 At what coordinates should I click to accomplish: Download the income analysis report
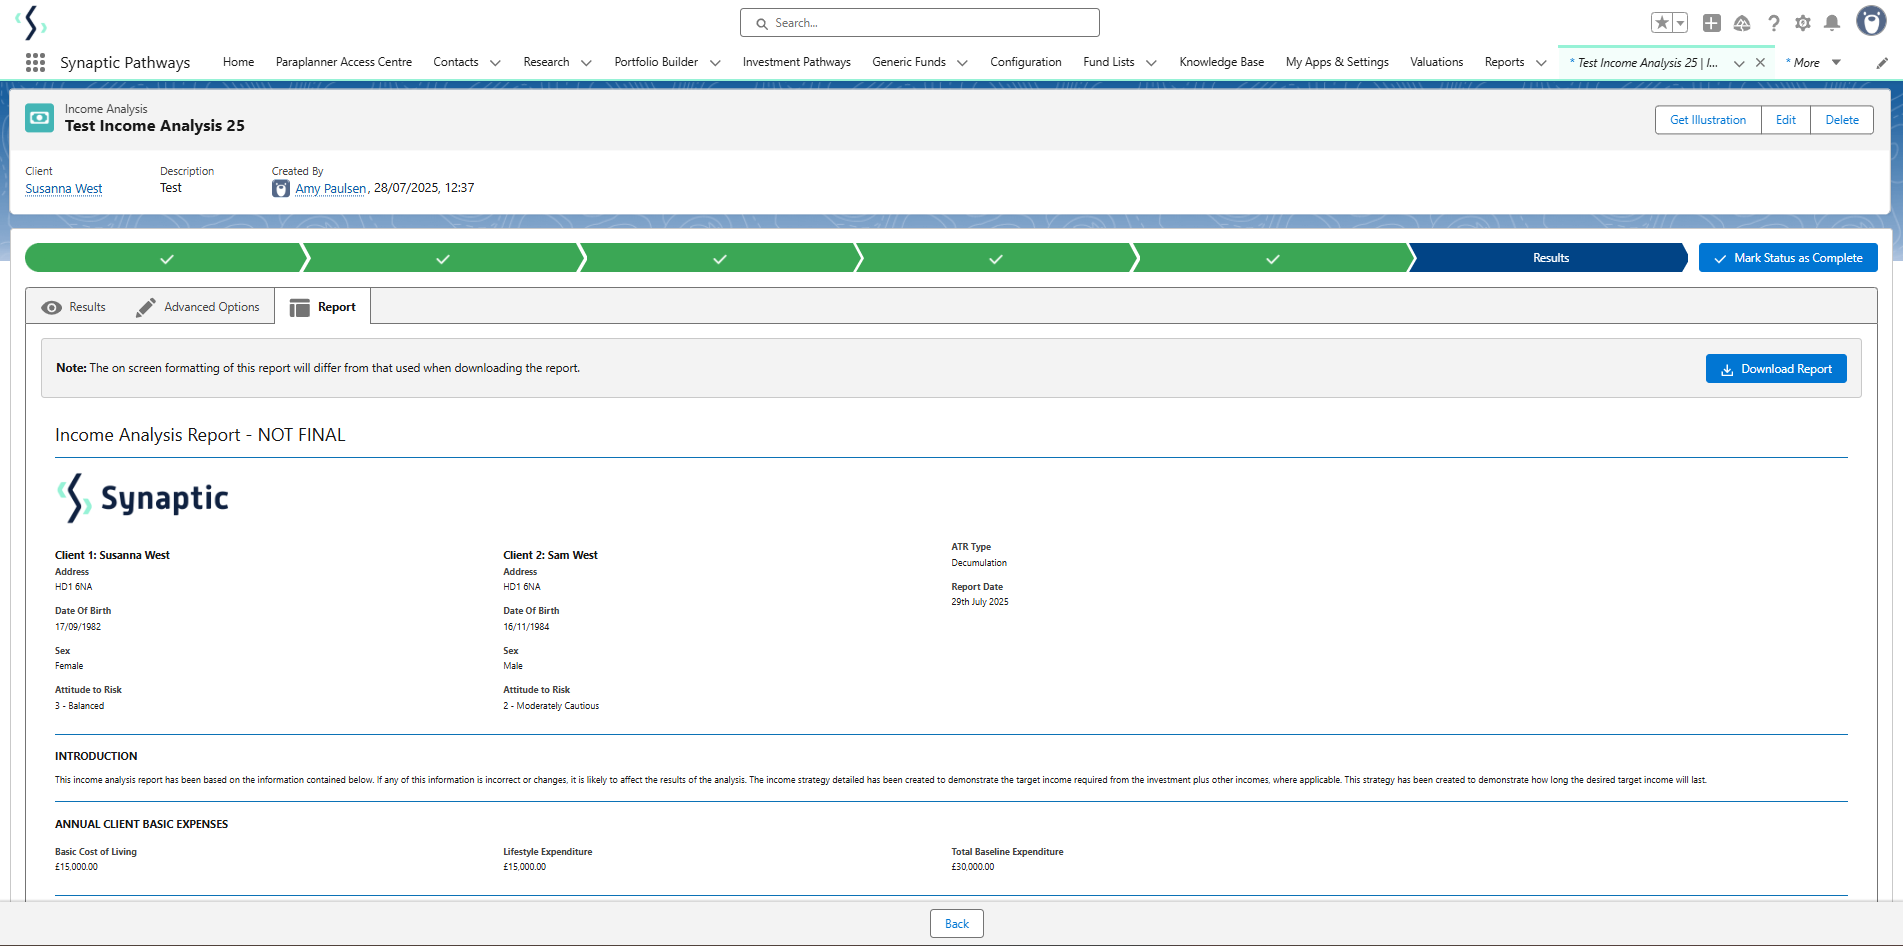click(x=1776, y=369)
